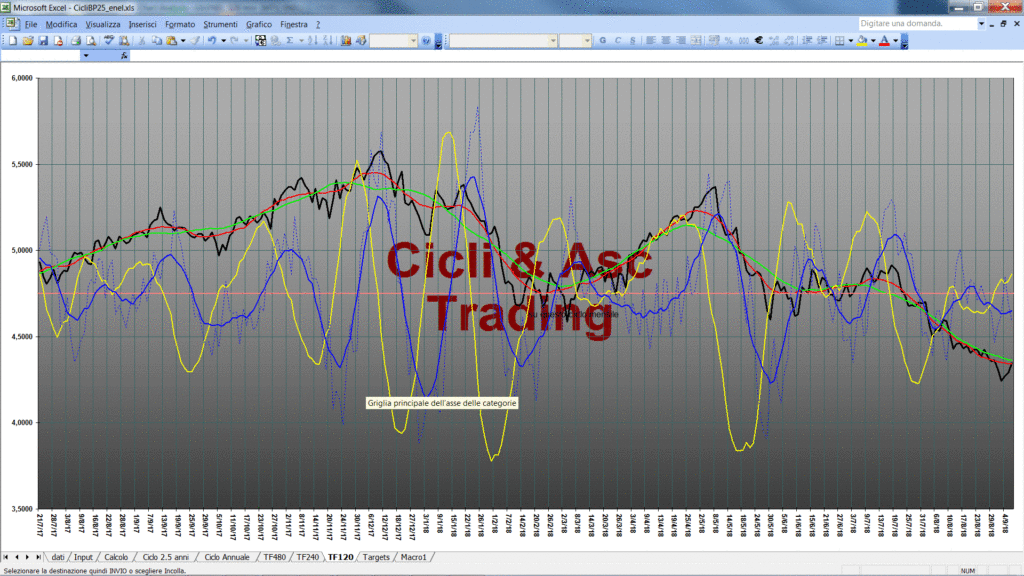Apply thousands separator (000) style
The height and width of the screenshot is (576, 1024).
point(744,40)
